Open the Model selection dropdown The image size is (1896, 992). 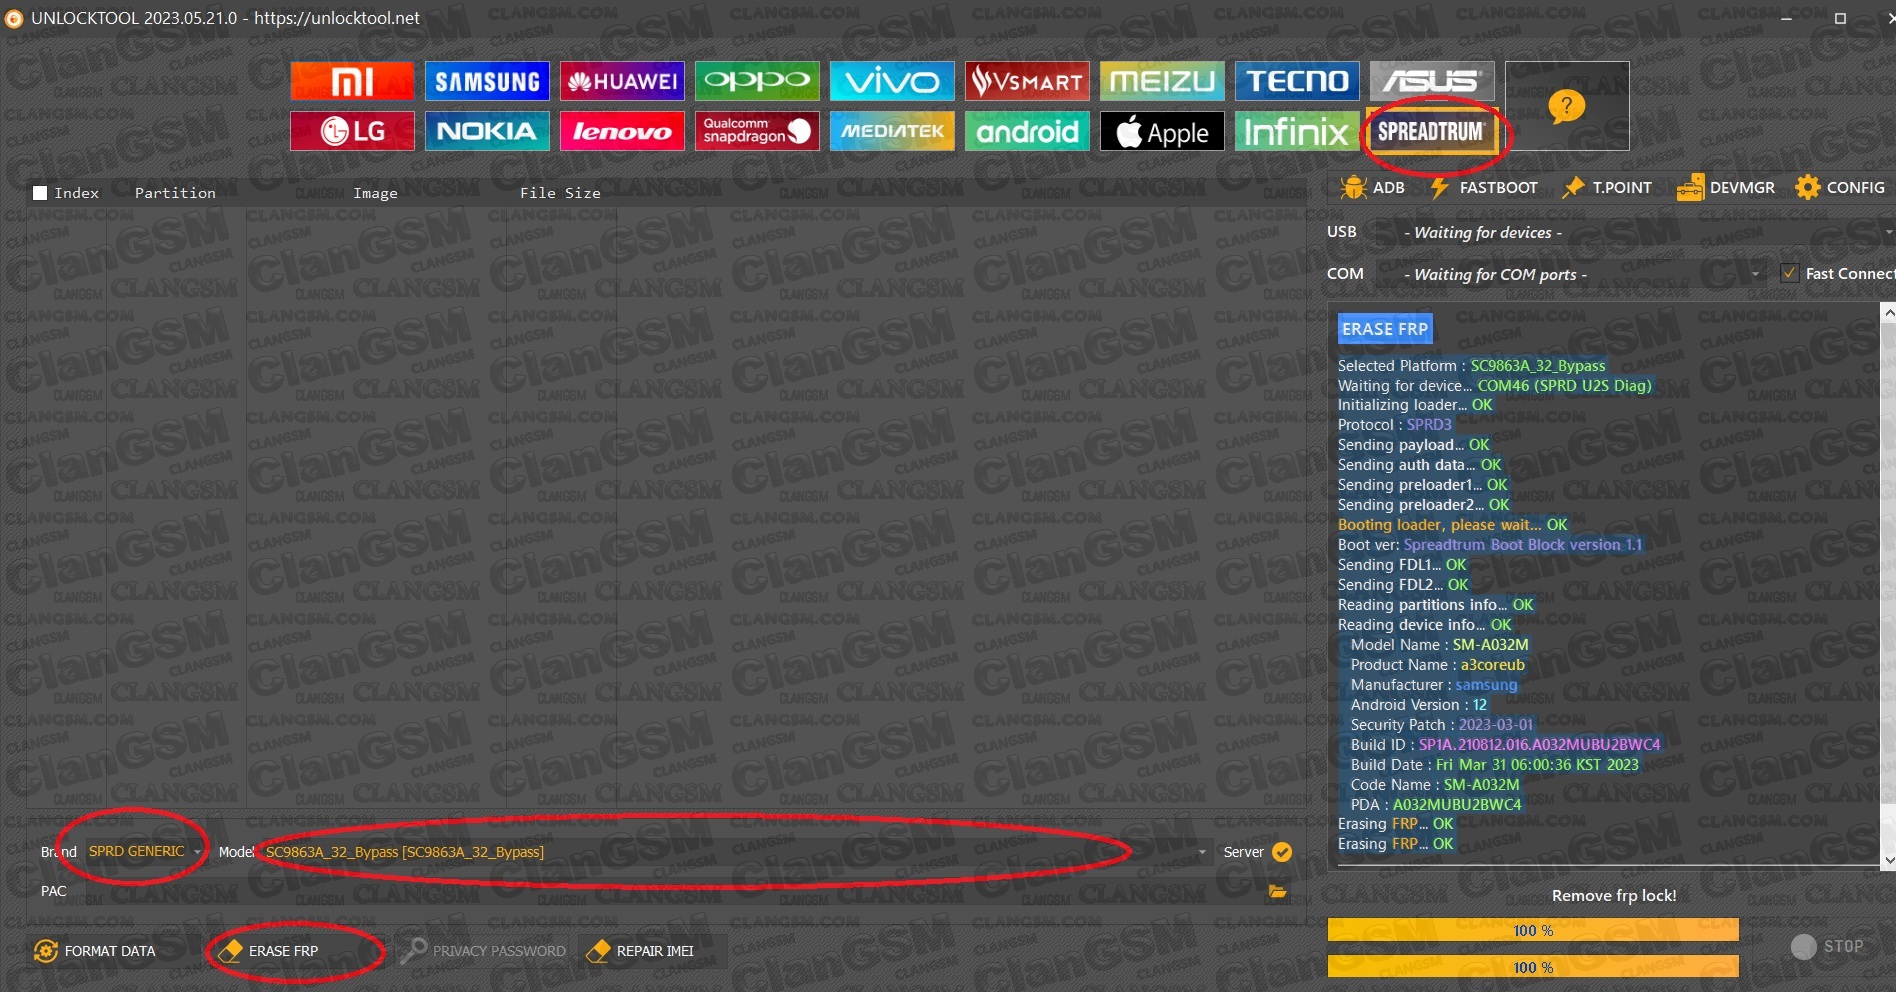[1202, 852]
